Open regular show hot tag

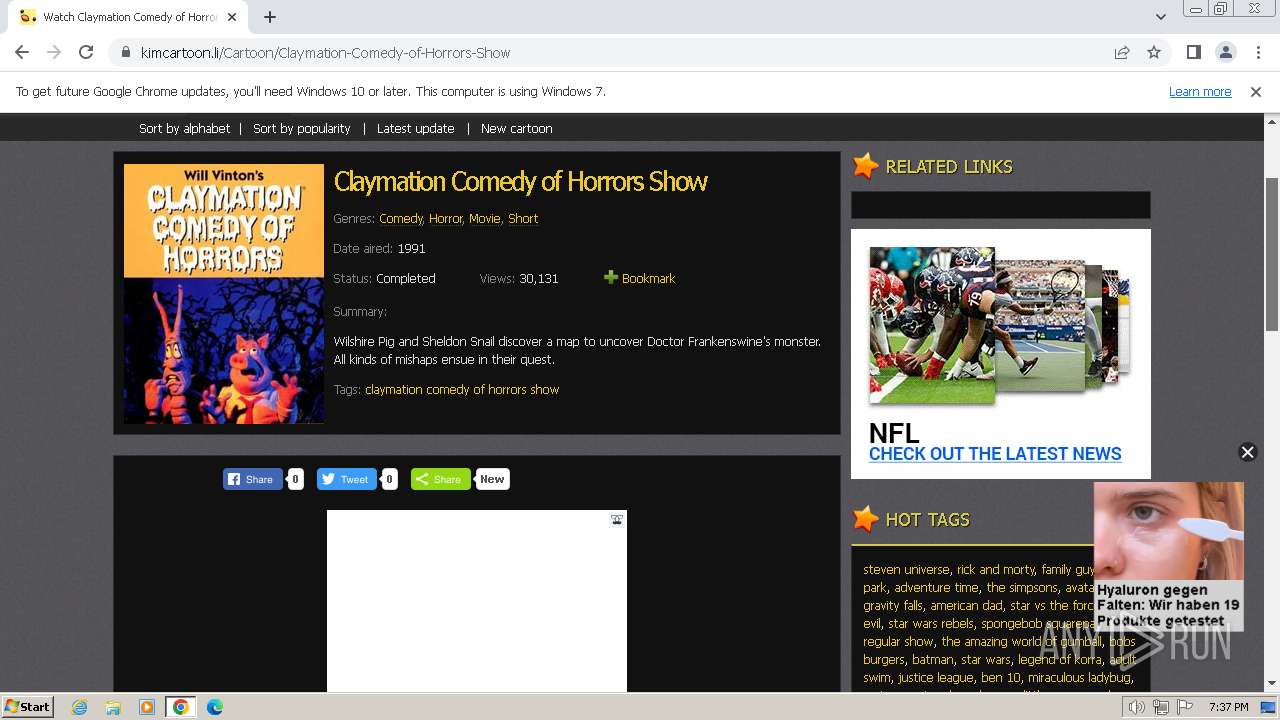(898, 641)
